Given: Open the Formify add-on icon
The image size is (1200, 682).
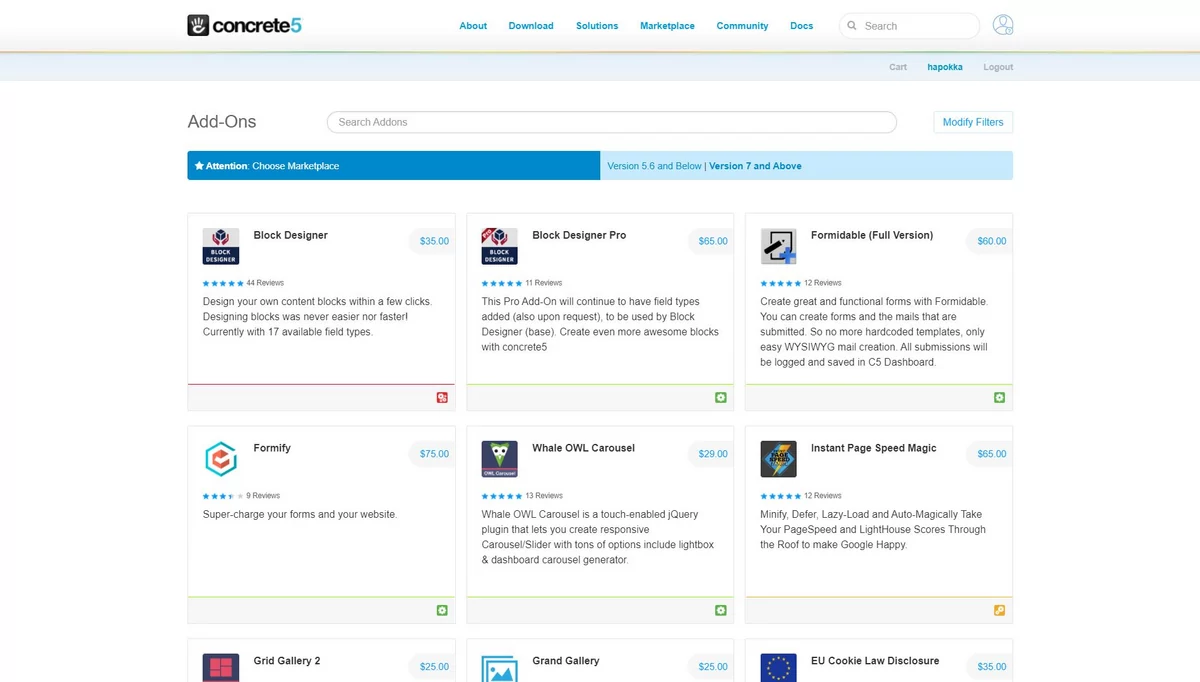Looking at the screenshot, I should [221, 459].
